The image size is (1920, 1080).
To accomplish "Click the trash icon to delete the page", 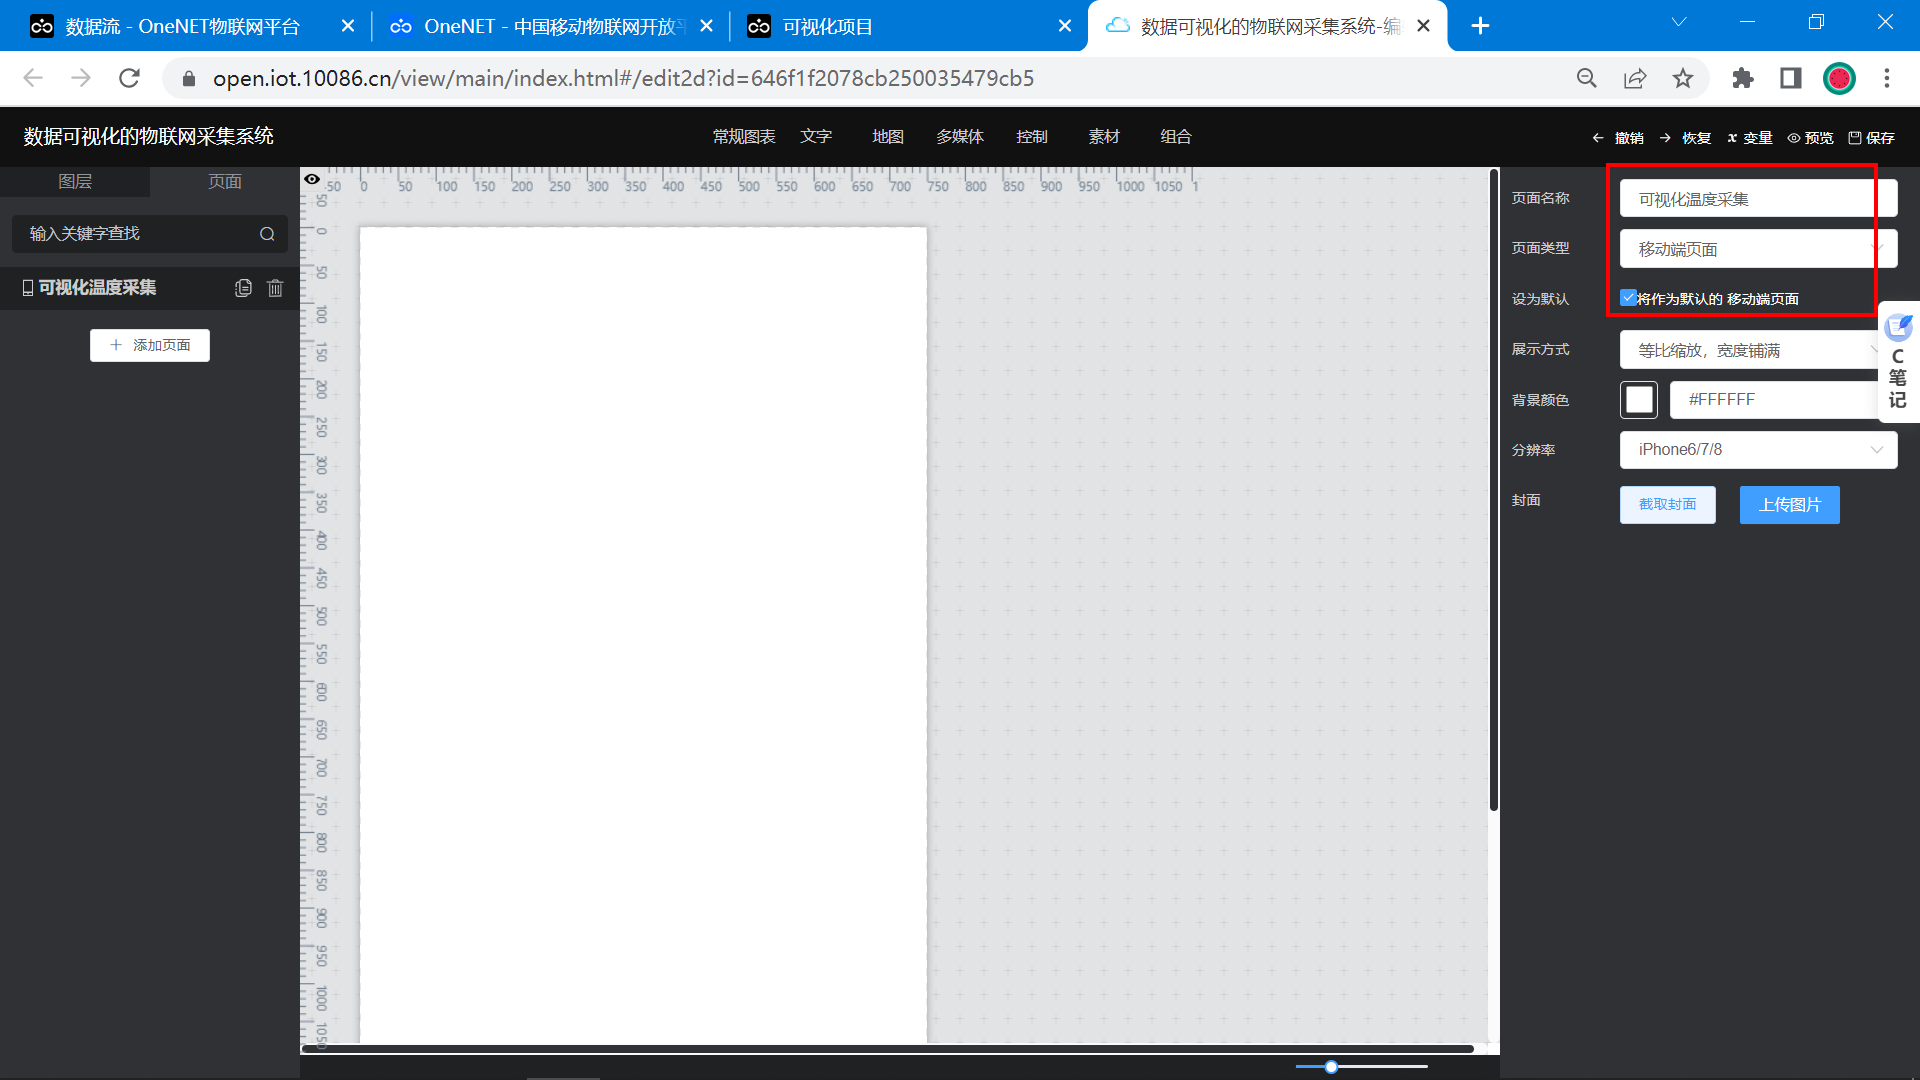I will click(x=276, y=288).
